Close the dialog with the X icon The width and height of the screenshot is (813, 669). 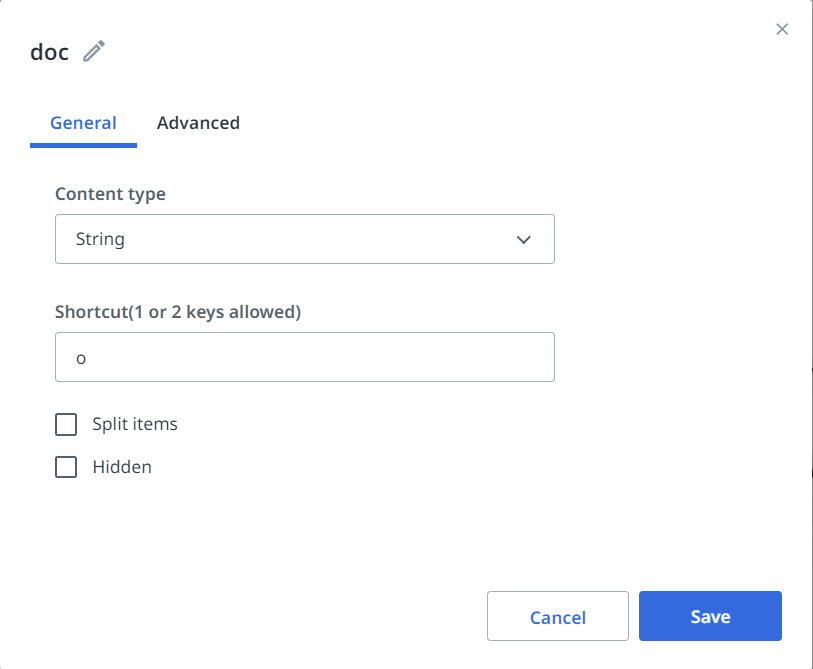coord(782,29)
